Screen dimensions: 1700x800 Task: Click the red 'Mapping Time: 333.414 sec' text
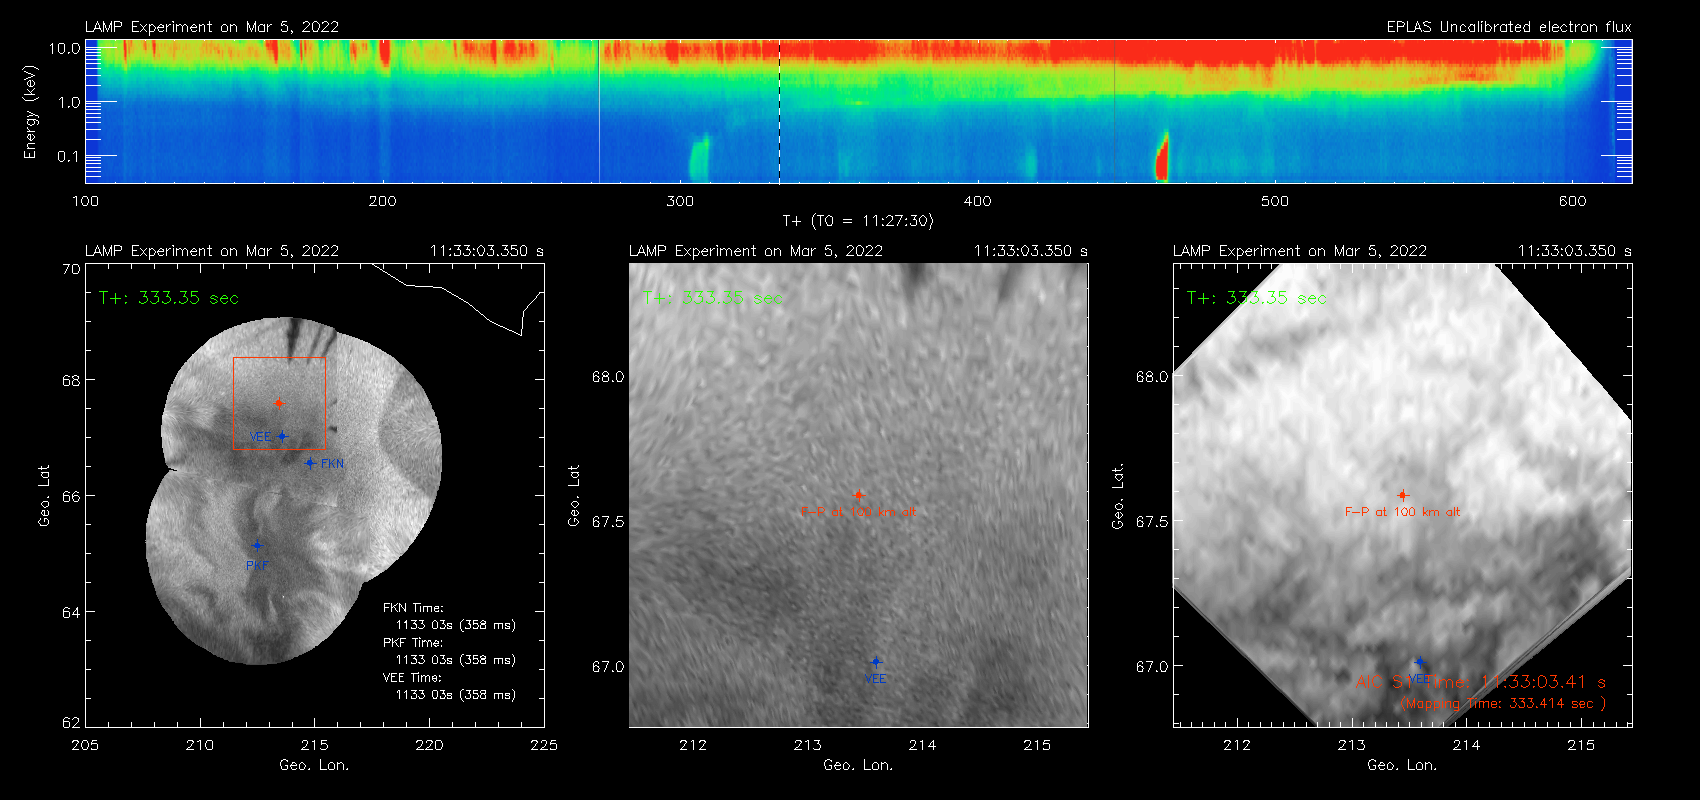(1503, 704)
